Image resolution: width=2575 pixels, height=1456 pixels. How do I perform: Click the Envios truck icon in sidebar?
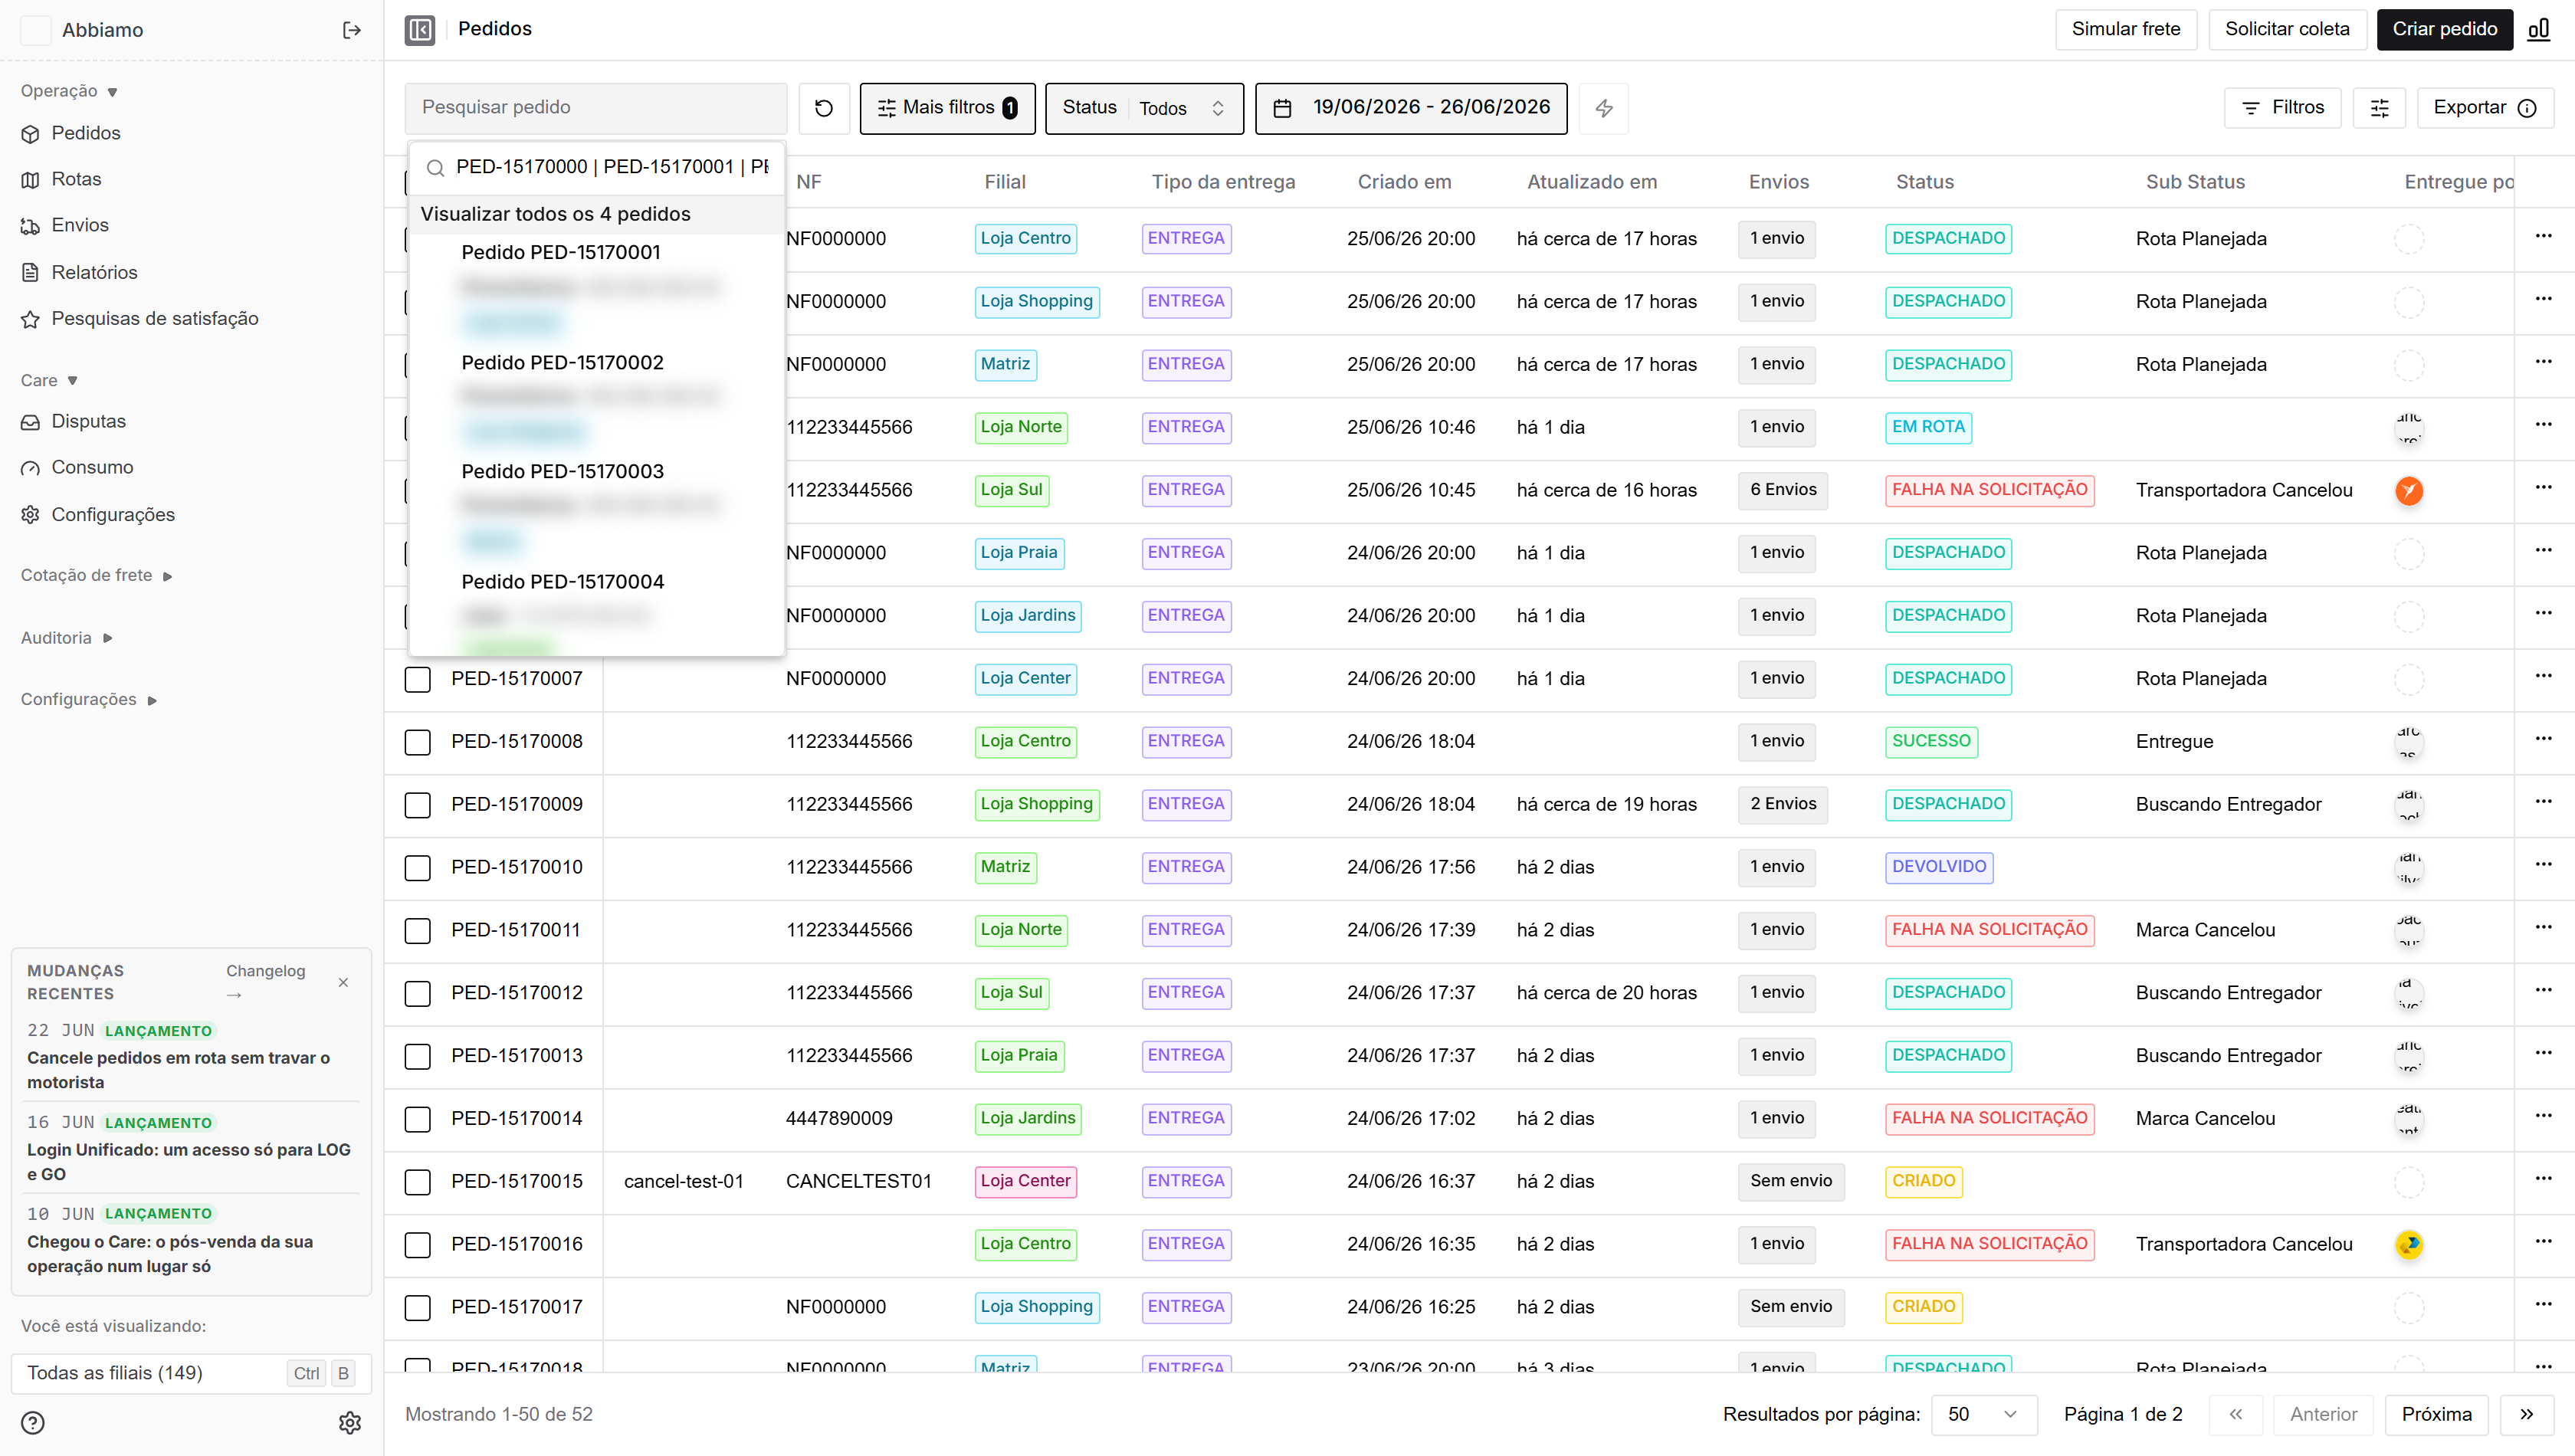[31, 226]
